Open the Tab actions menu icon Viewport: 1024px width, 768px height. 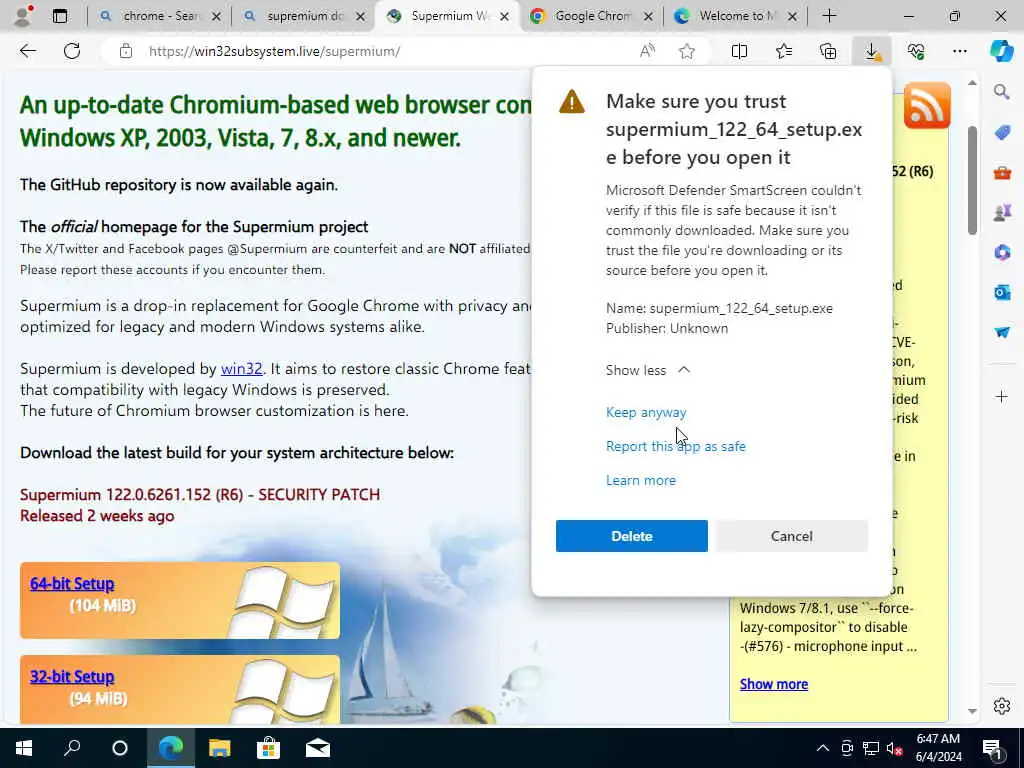pyautogui.click(x=59, y=16)
